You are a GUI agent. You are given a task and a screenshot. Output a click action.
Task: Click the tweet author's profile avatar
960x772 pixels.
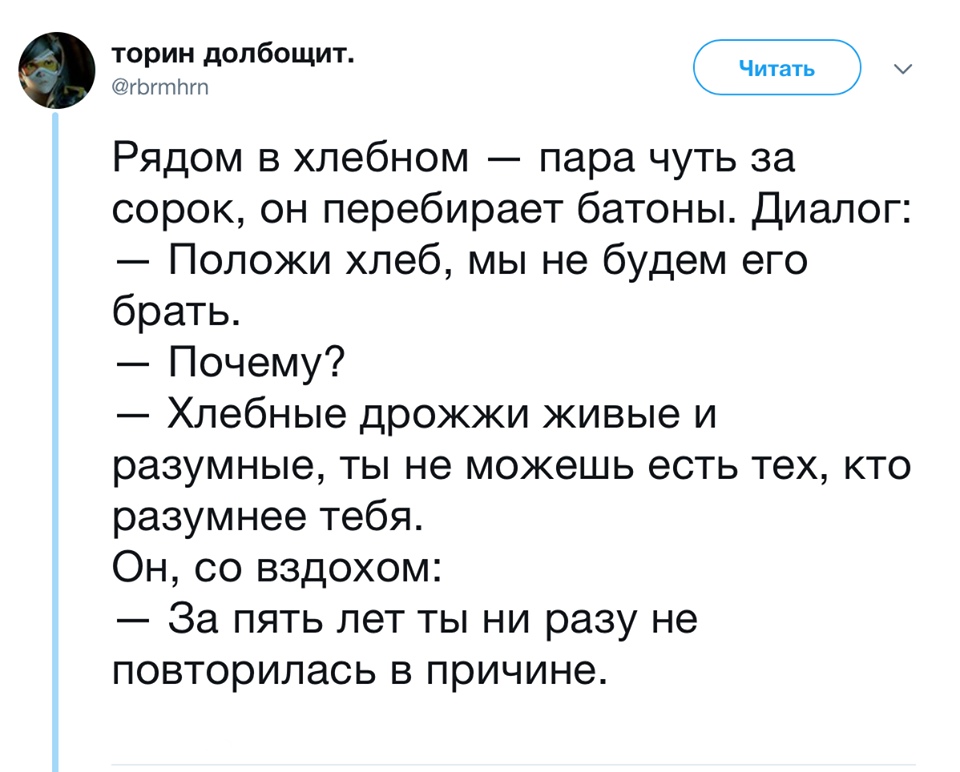57,70
